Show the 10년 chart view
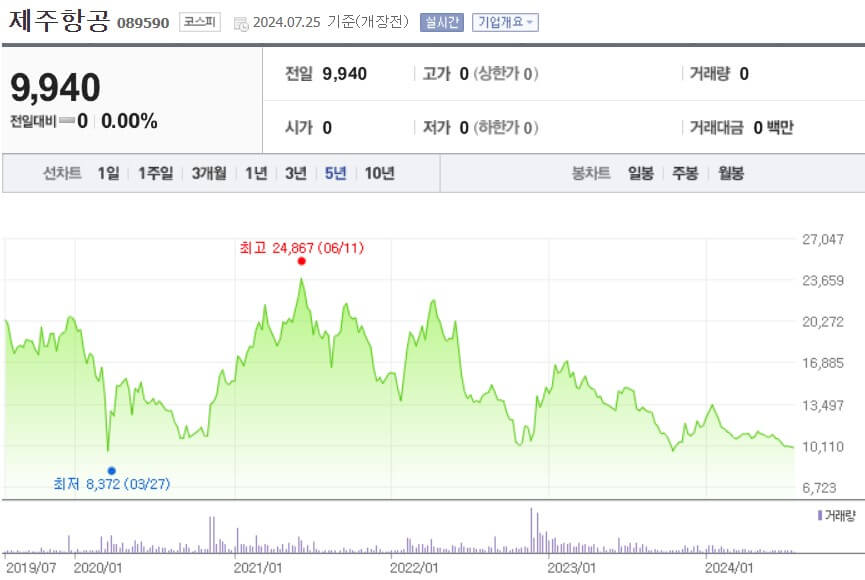This screenshot has height=580, width=865. coord(380,172)
